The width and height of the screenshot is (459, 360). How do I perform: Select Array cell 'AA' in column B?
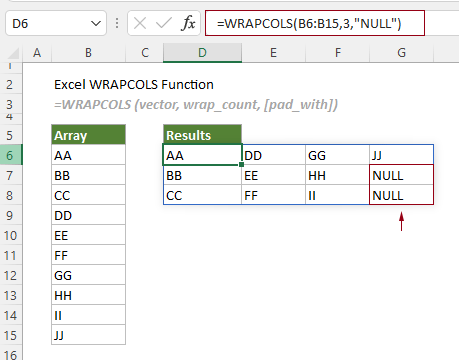88,155
